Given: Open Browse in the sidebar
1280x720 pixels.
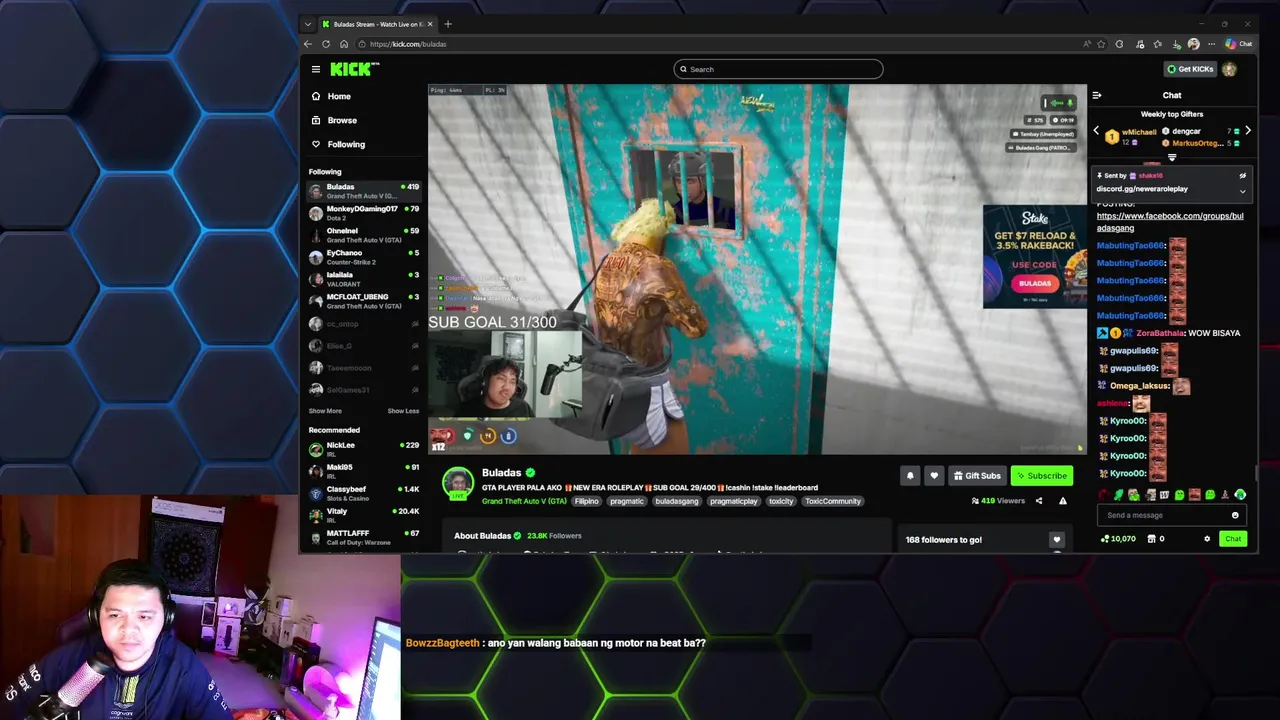Looking at the screenshot, I should tap(341, 120).
